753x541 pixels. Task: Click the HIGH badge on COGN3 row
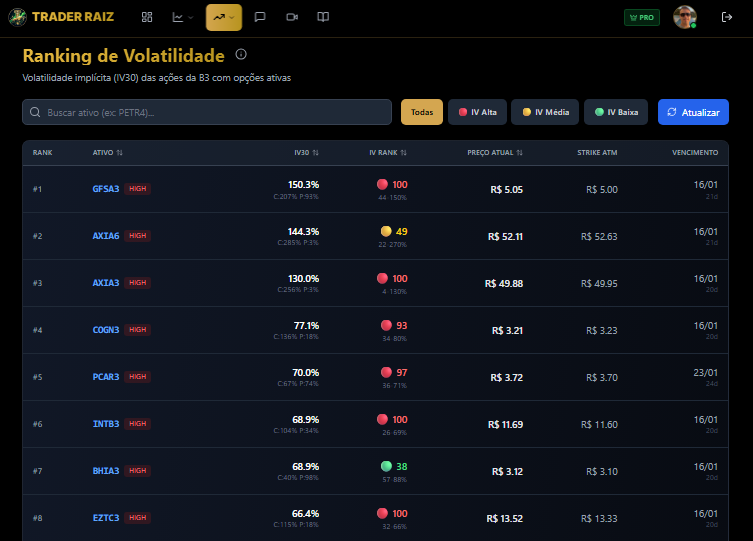(138, 330)
